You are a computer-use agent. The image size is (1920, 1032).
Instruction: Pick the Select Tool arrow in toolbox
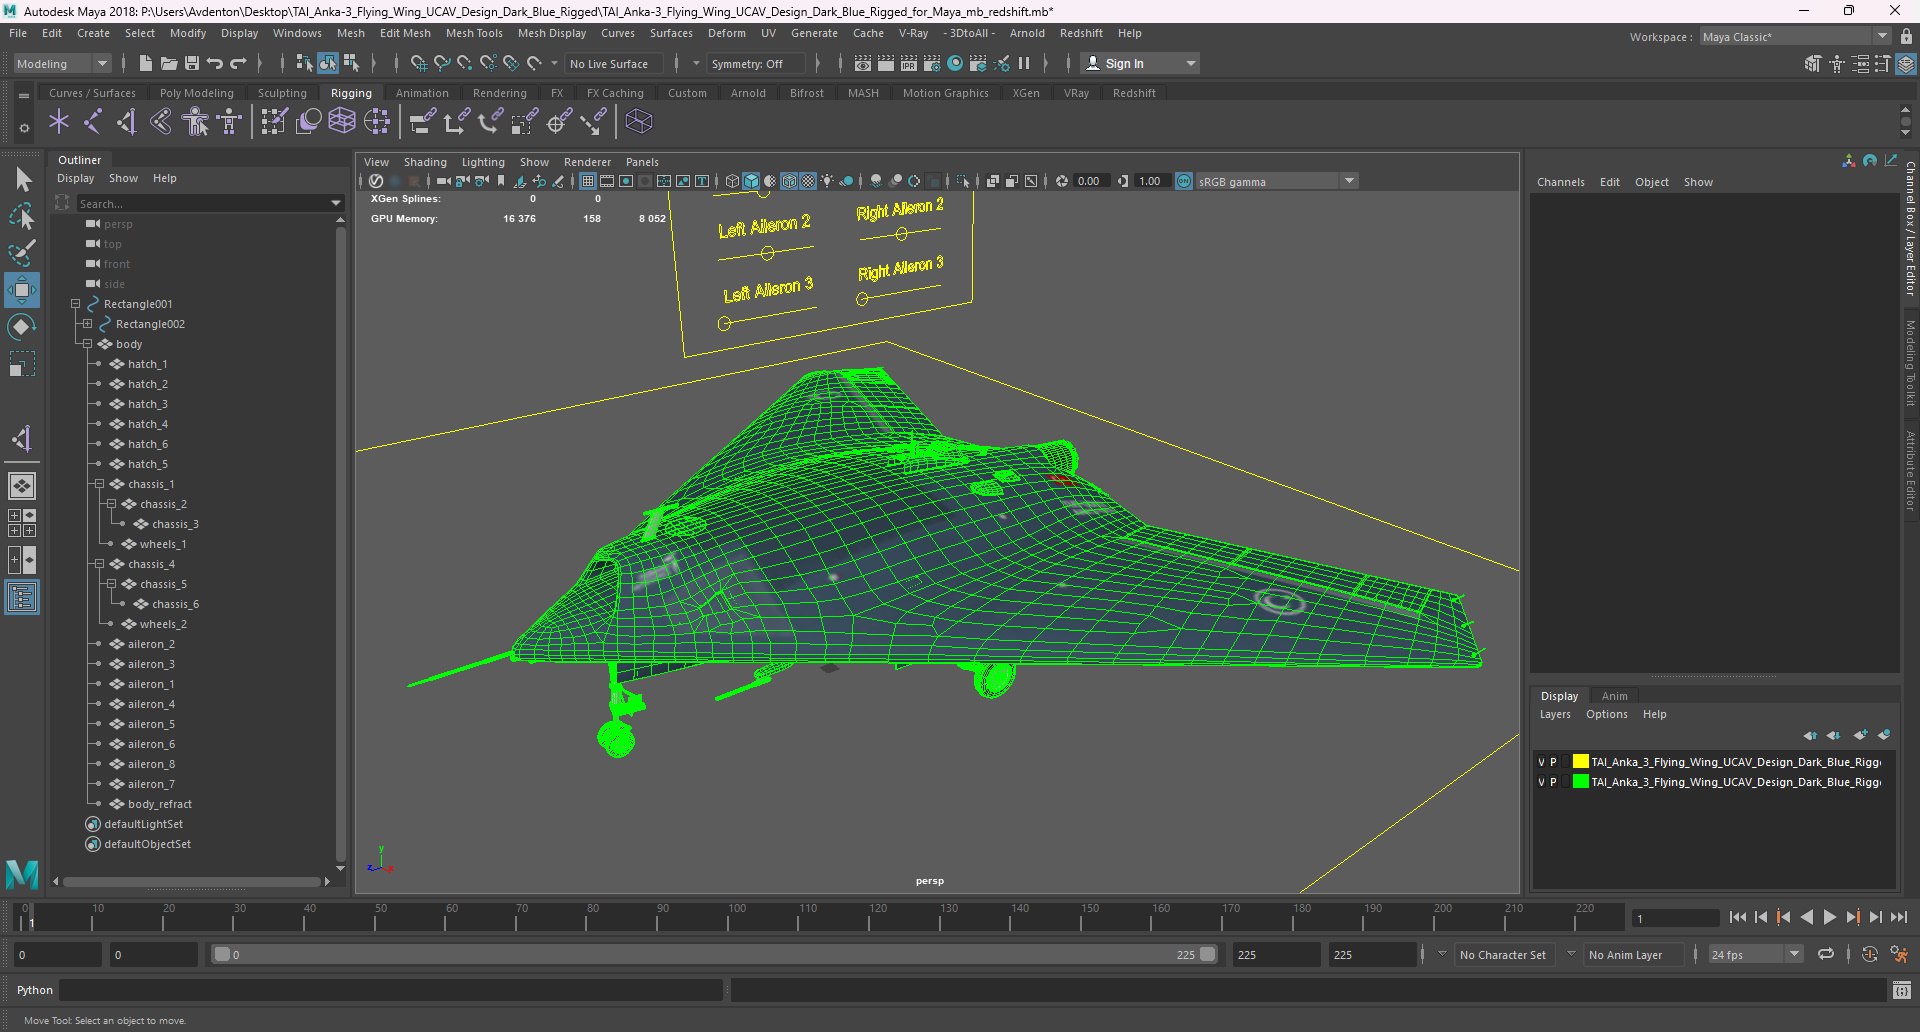22,180
